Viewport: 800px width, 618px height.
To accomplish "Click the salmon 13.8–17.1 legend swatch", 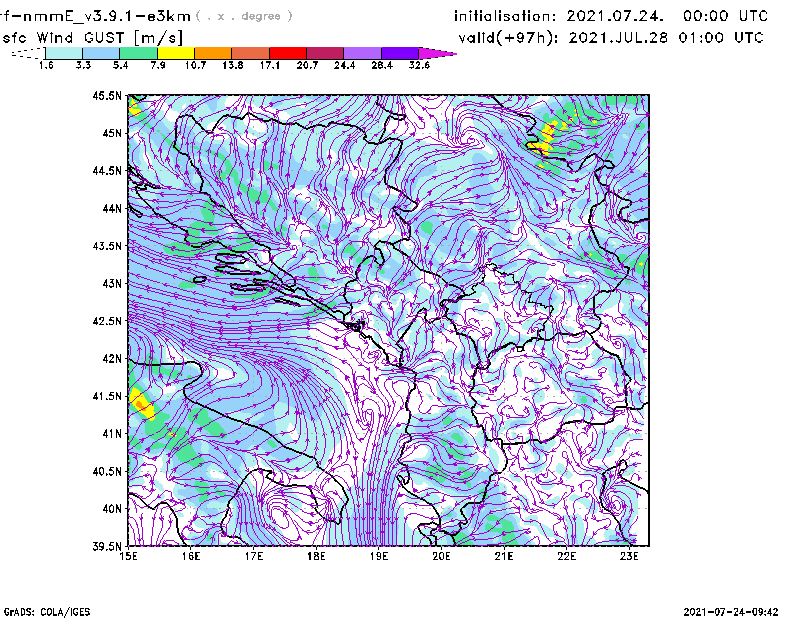I will 251,53.
